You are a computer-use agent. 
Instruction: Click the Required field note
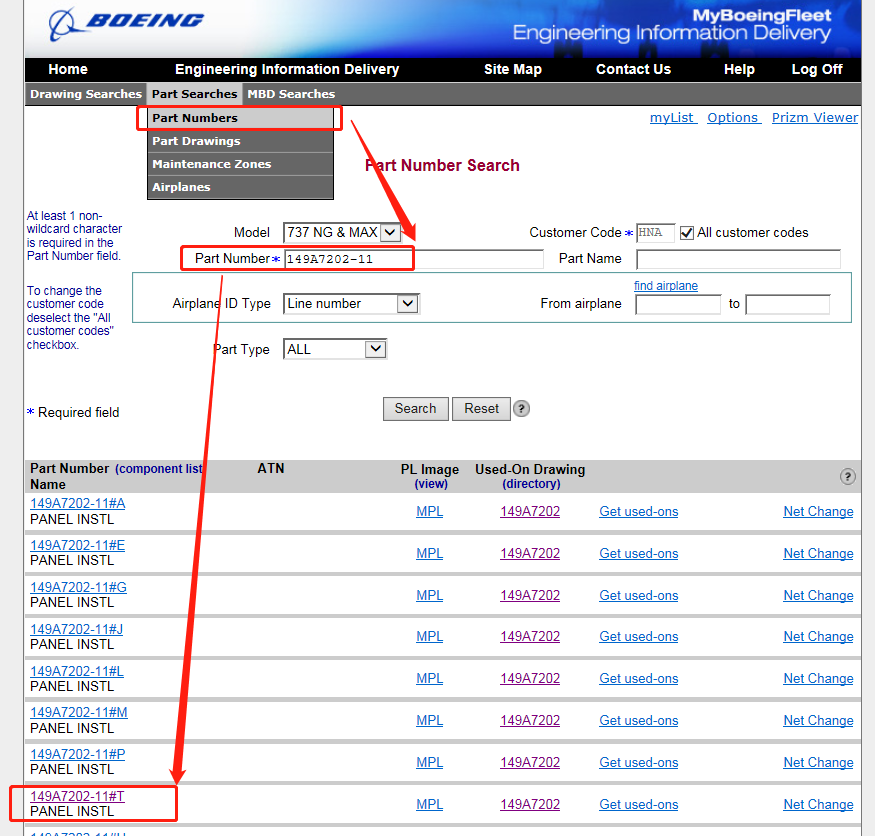73,412
